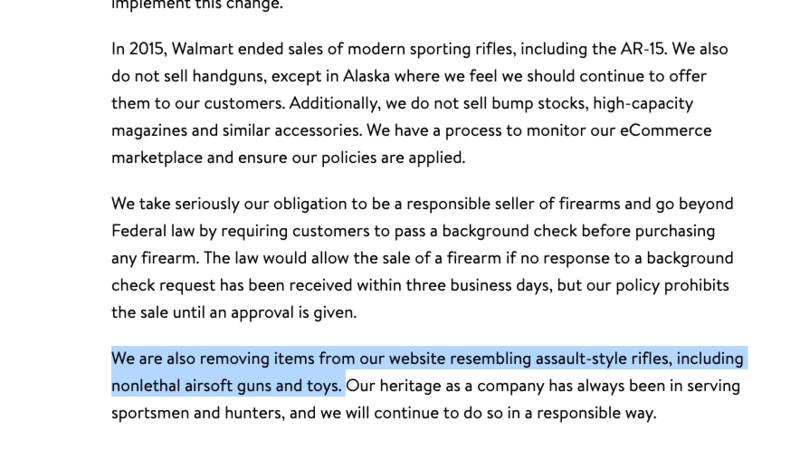800x450 pixels.
Task: Click the words "In 2015" starting the paragraph
Action: tap(139, 49)
